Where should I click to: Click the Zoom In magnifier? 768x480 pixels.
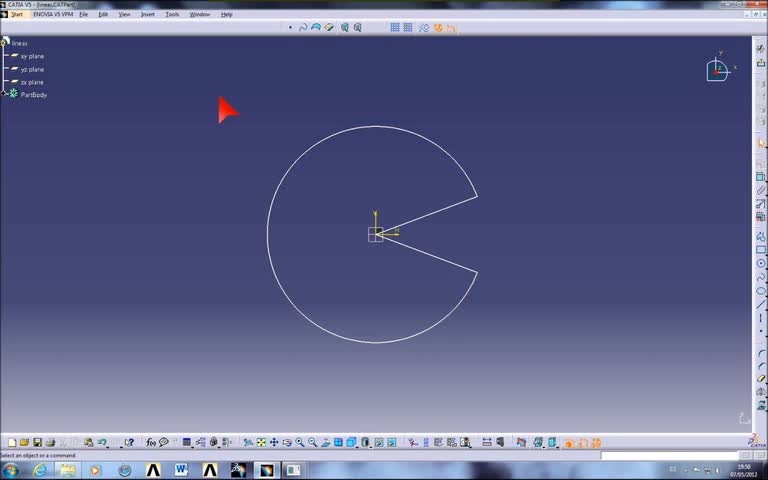coord(300,443)
